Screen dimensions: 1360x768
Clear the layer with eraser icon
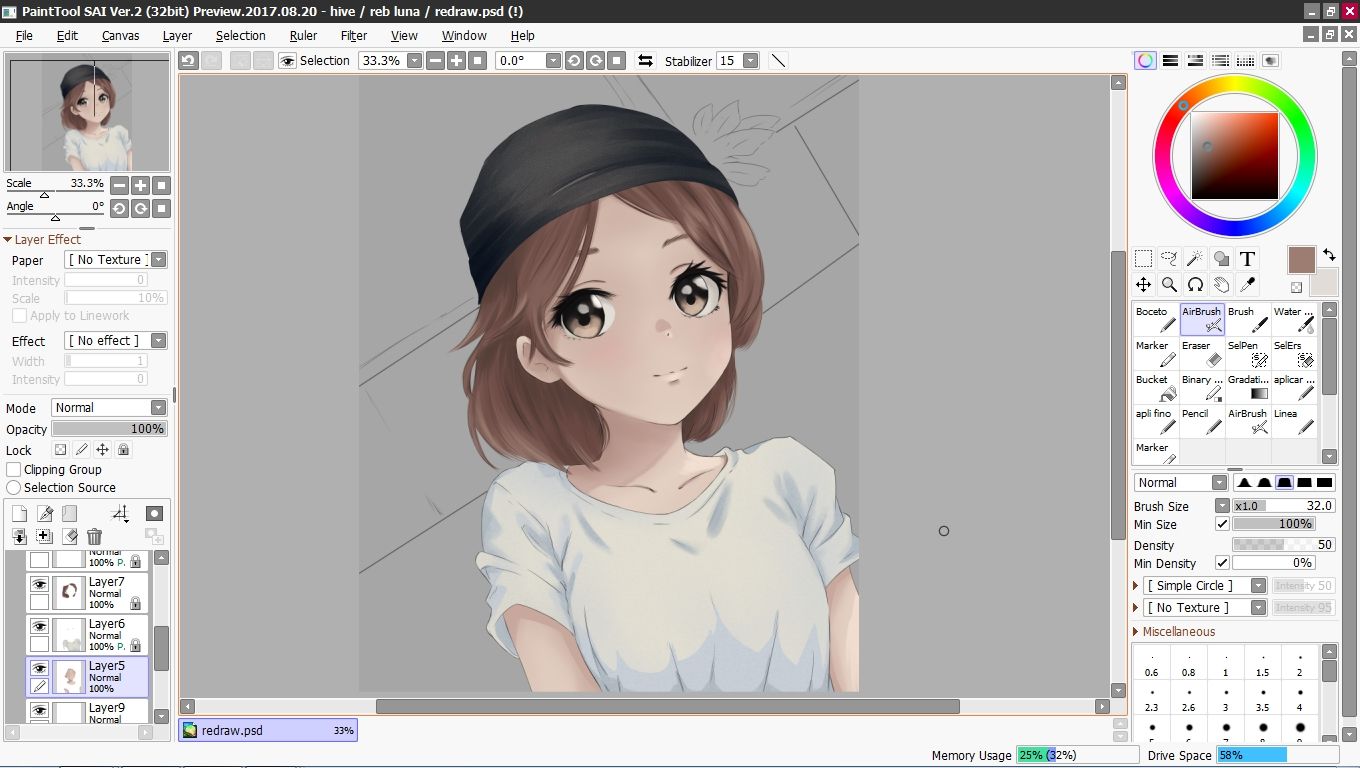click(70, 537)
